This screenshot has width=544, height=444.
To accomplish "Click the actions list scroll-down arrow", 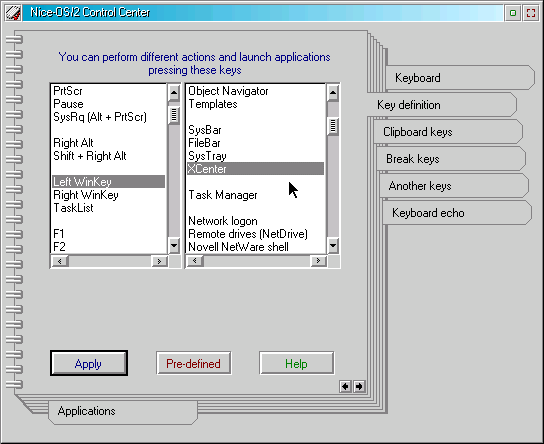I will pos(333,246).
